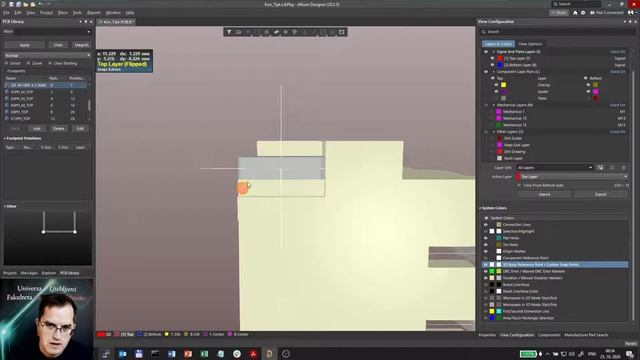Image resolution: width=640 pixels, height=360 pixels.
Task: Open the Reports menu
Action: tap(94, 13)
